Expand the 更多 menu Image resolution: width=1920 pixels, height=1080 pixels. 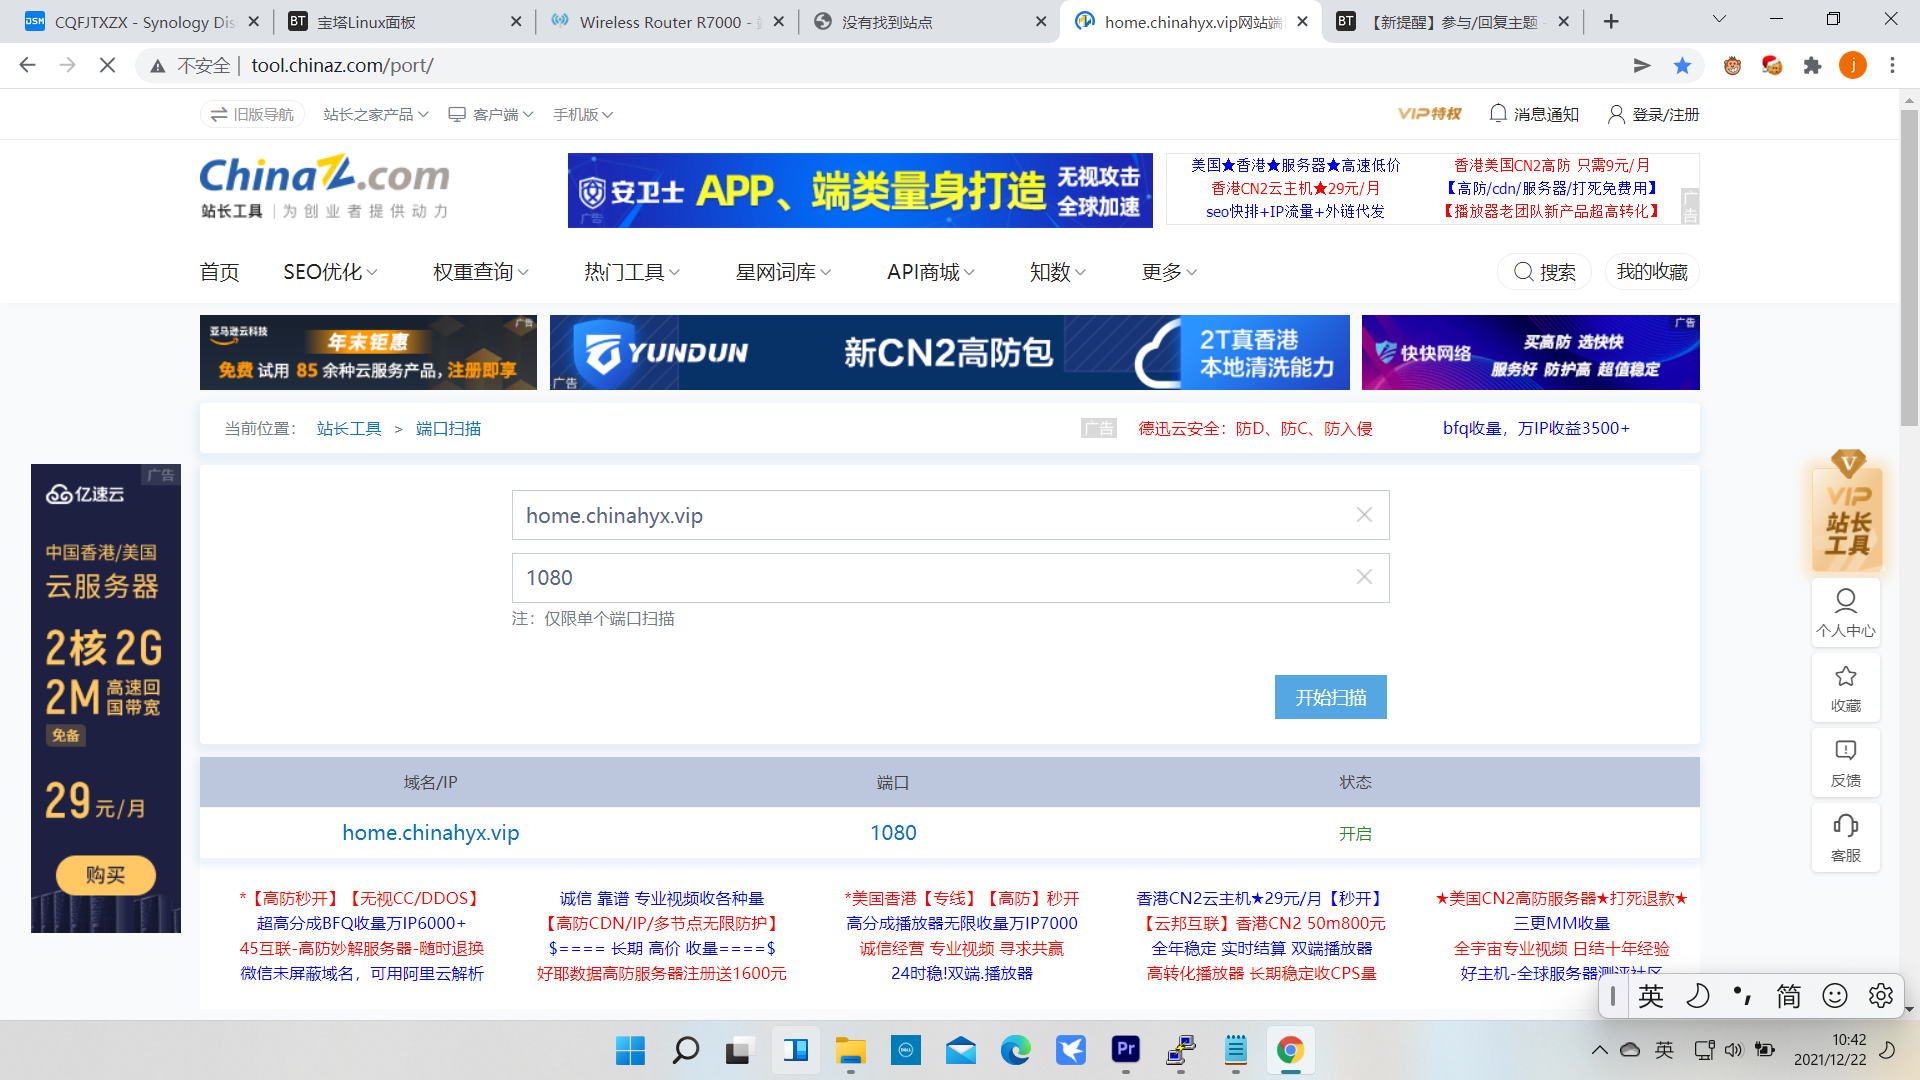1169,272
